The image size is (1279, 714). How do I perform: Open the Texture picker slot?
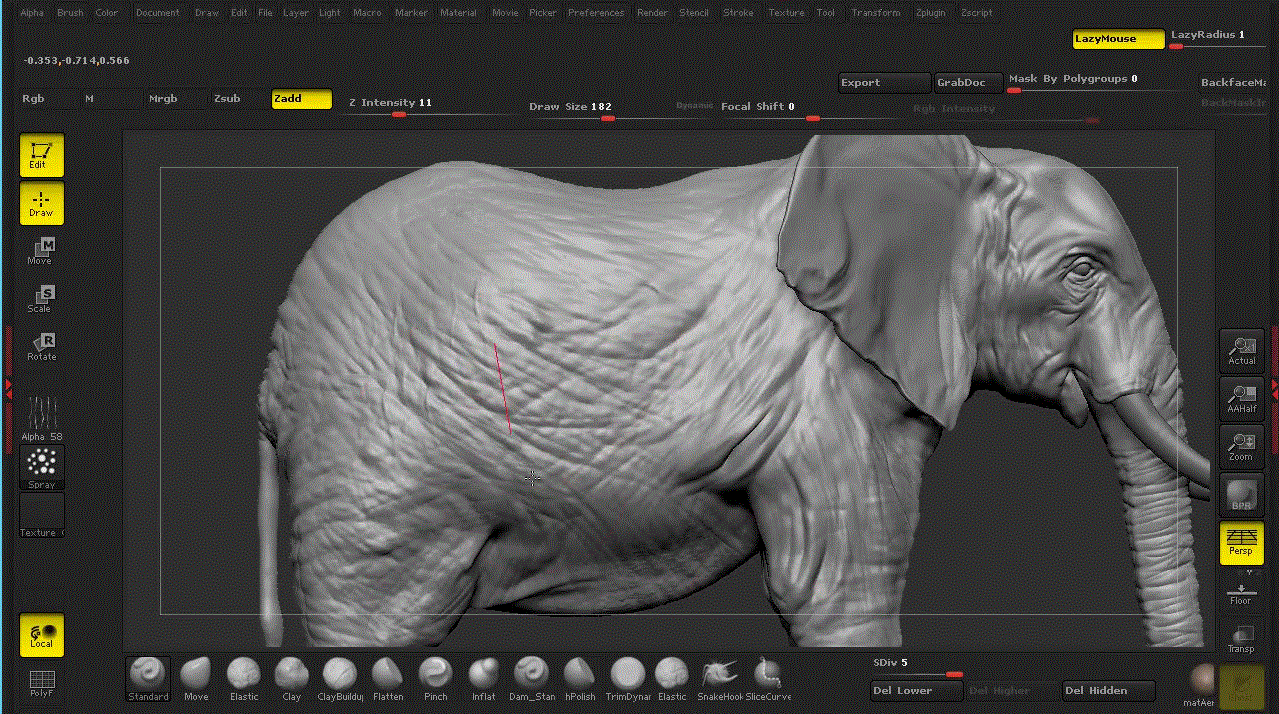[42, 515]
